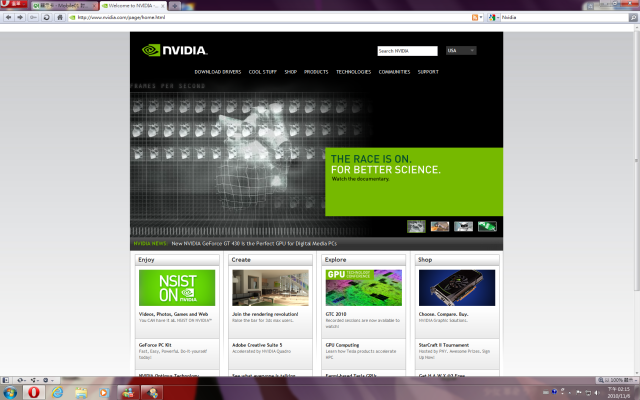Image resolution: width=640 pixels, height=400 pixels.
Task: Reload the current page
Action: click(47, 18)
